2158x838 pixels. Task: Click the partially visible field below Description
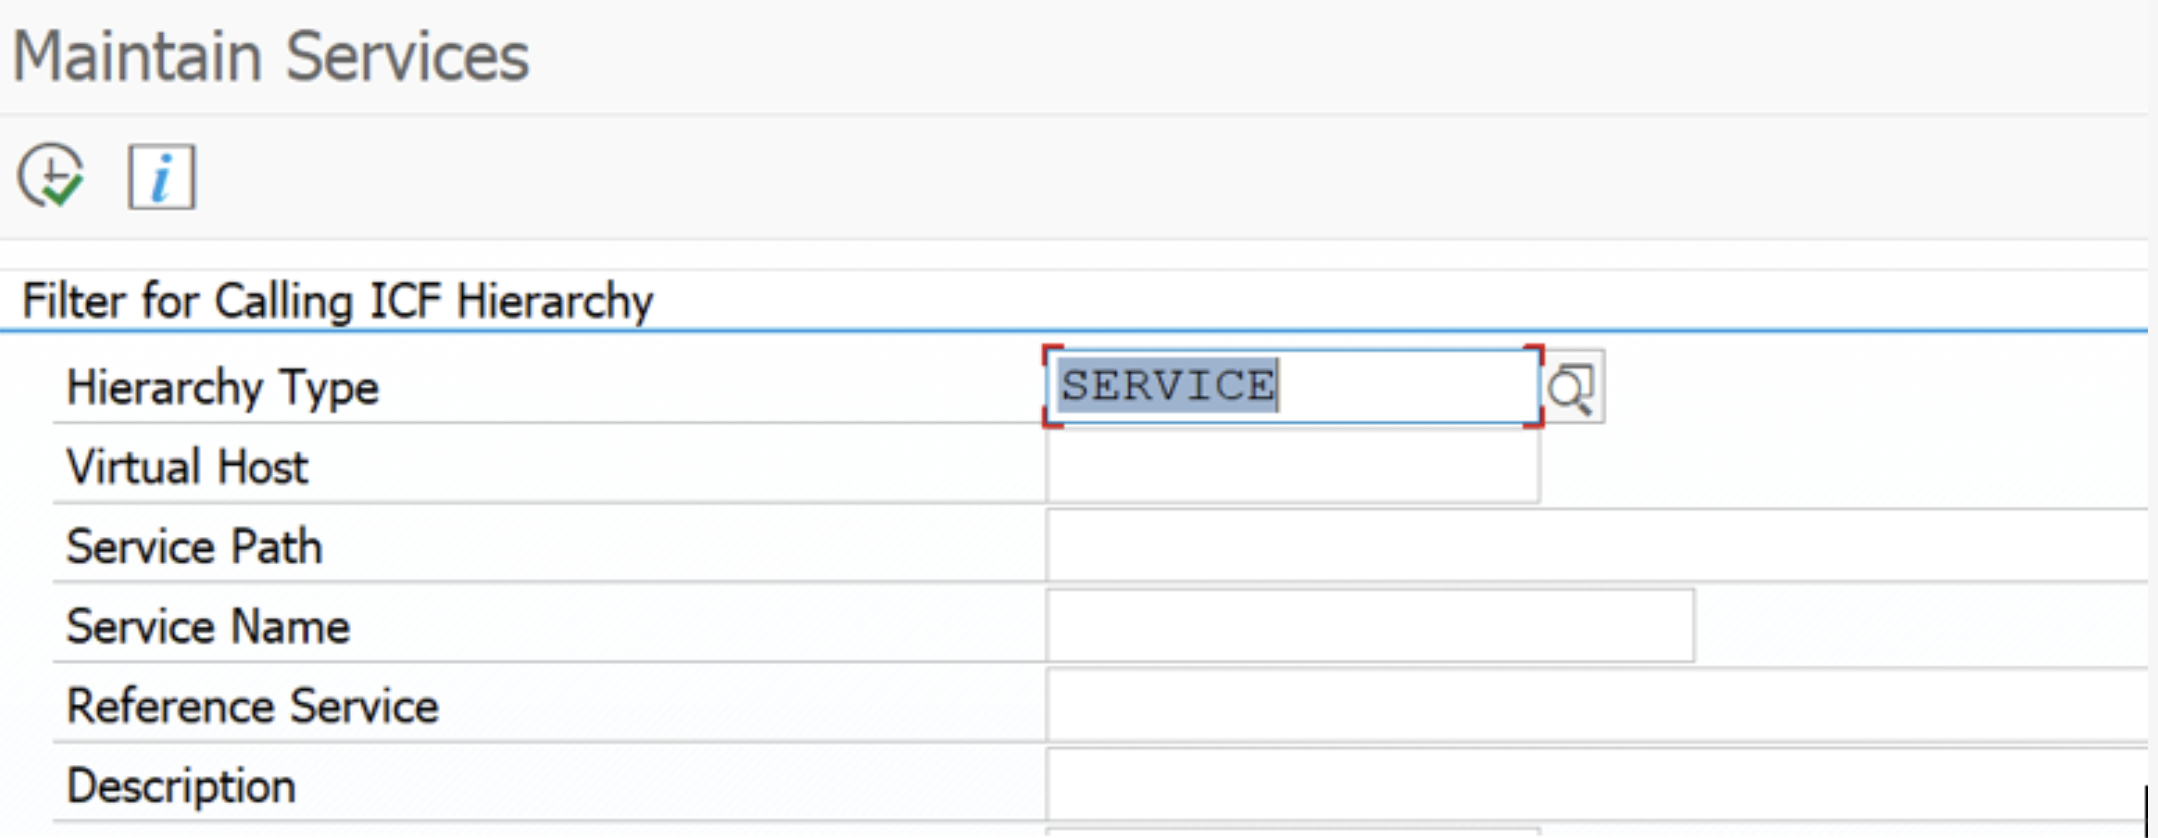click(1292, 831)
